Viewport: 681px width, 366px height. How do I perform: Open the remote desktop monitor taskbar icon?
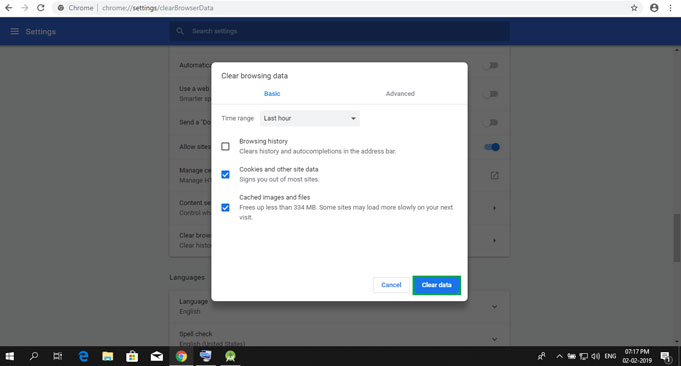click(205, 356)
